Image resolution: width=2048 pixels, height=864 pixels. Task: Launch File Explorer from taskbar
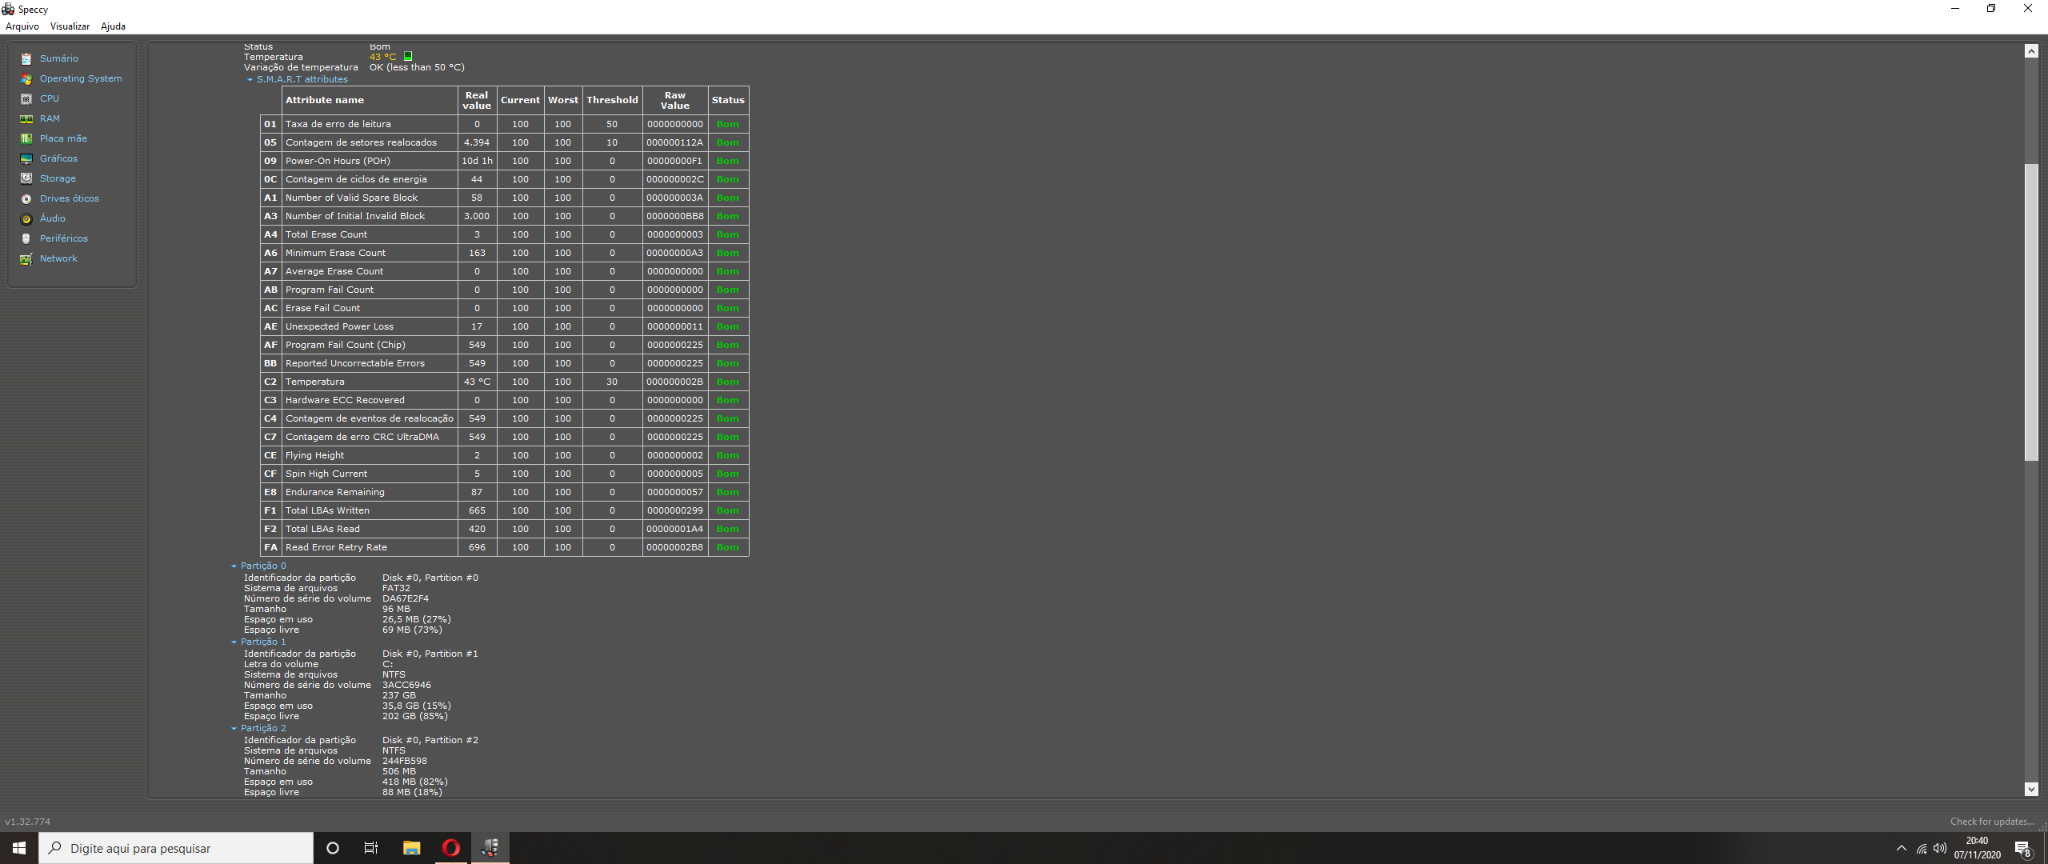411,848
